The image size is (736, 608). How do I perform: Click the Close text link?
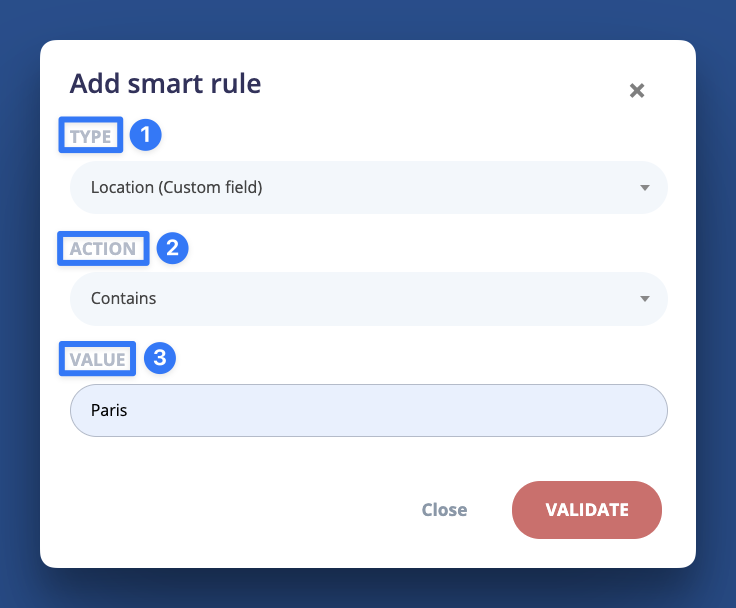coord(444,510)
